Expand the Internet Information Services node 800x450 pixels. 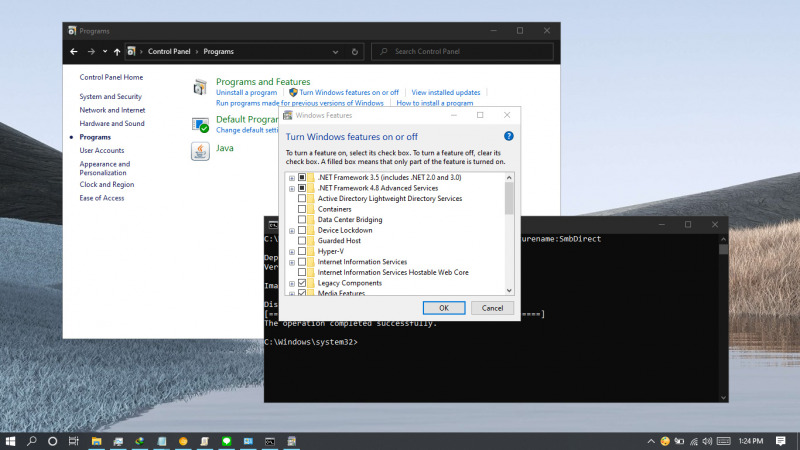(x=292, y=263)
